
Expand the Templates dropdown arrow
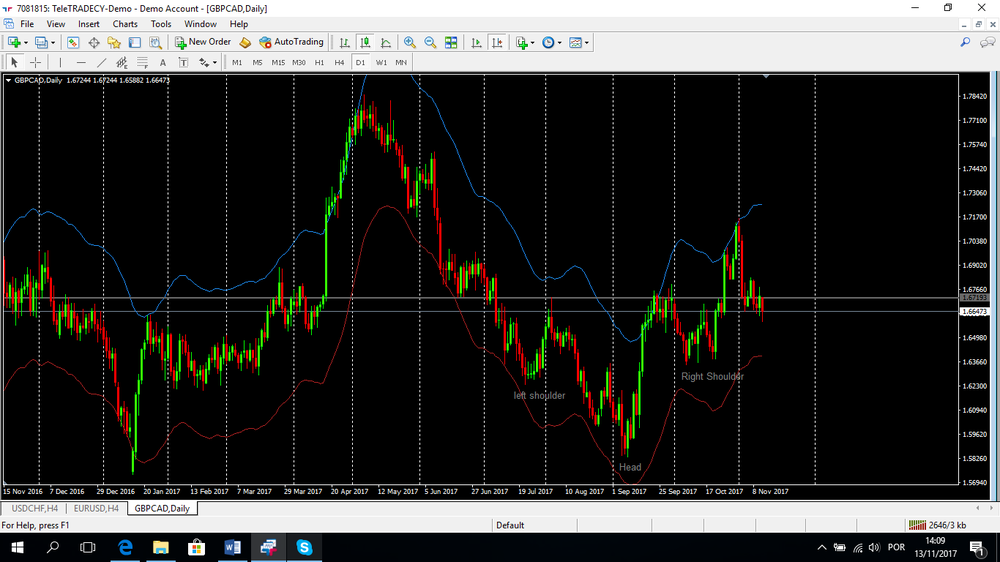point(587,43)
